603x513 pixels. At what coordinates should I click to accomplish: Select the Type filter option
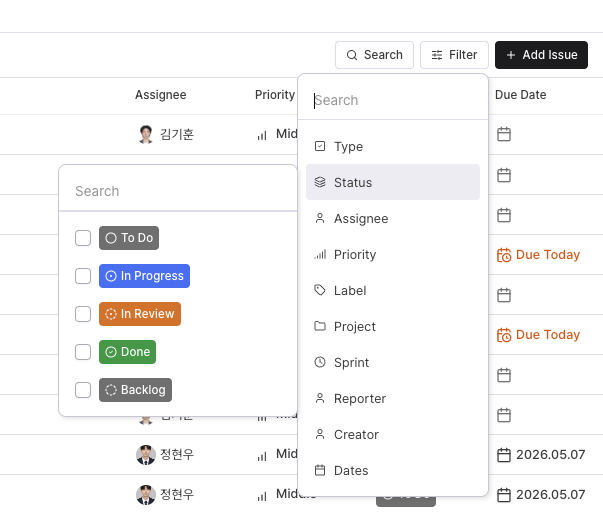(x=393, y=147)
